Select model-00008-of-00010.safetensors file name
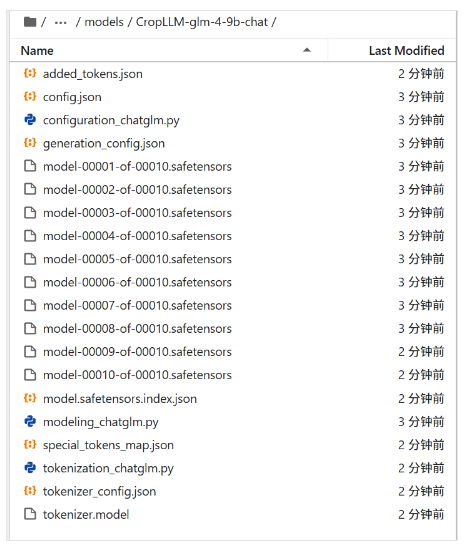 (137, 329)
